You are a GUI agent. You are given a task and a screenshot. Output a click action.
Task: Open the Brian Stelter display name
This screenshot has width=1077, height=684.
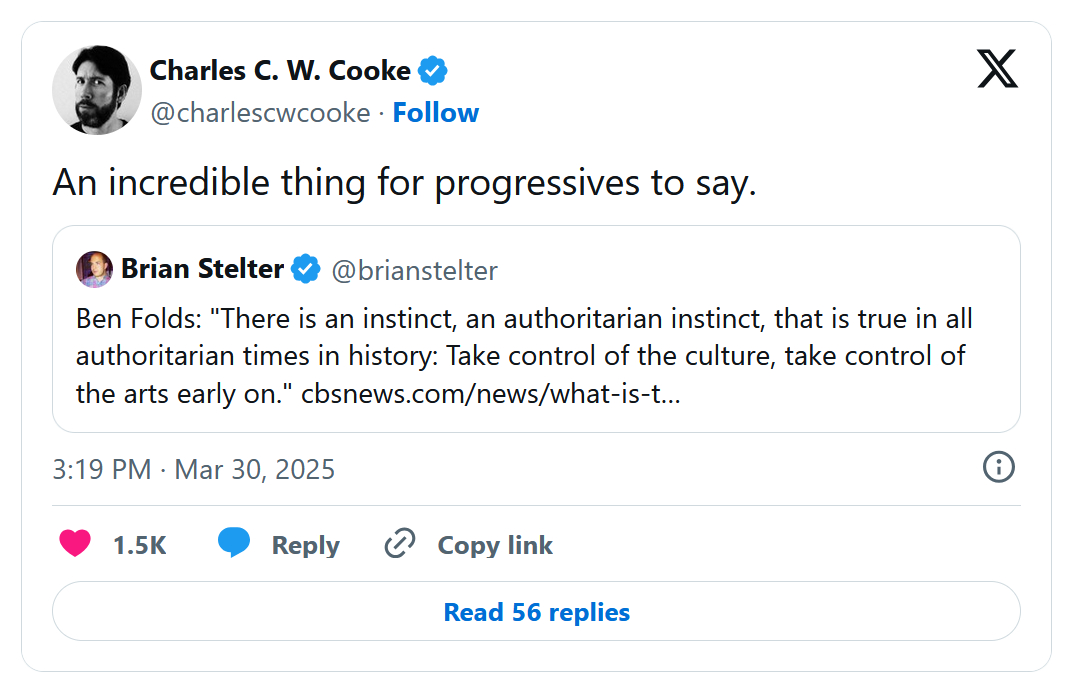[202, 269]
